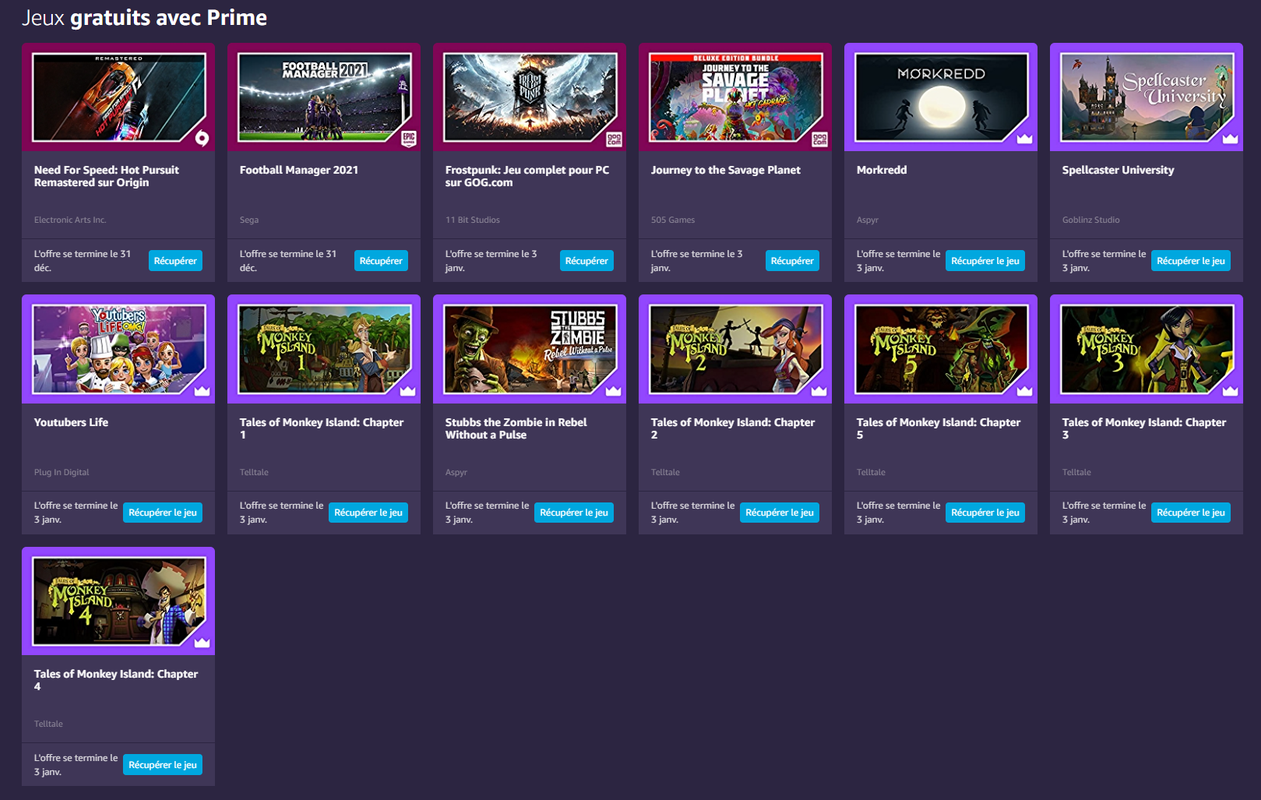Screen dimensions: 1261x800
Task: Open Monkey Island Chapter 3 artwork
Action: pyautogui.click(x=1147, y=350)
